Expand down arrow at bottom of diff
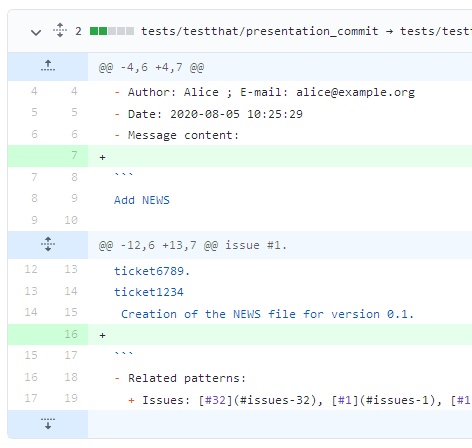Viewport: 472px width, 448px height. click(48, 424)
